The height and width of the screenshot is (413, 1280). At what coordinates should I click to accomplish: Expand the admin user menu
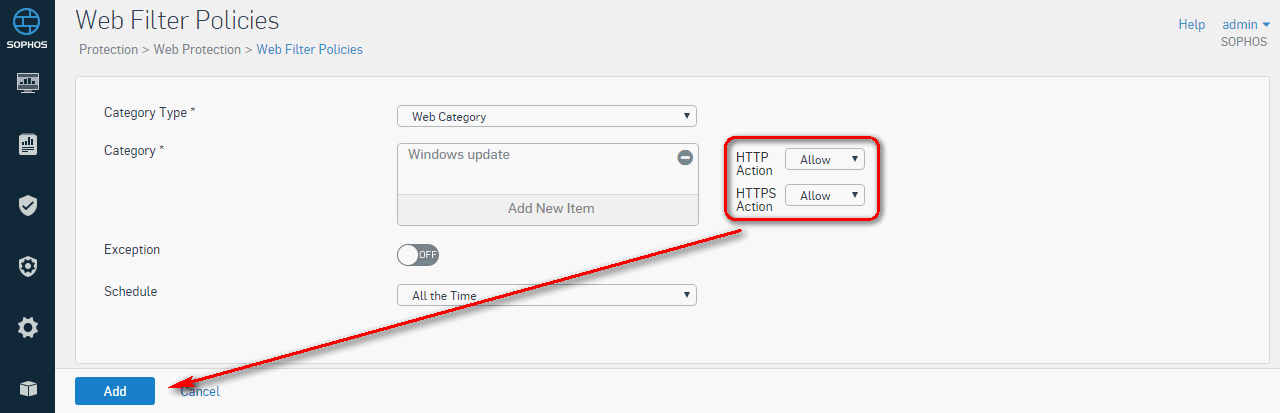[1245, 24]
